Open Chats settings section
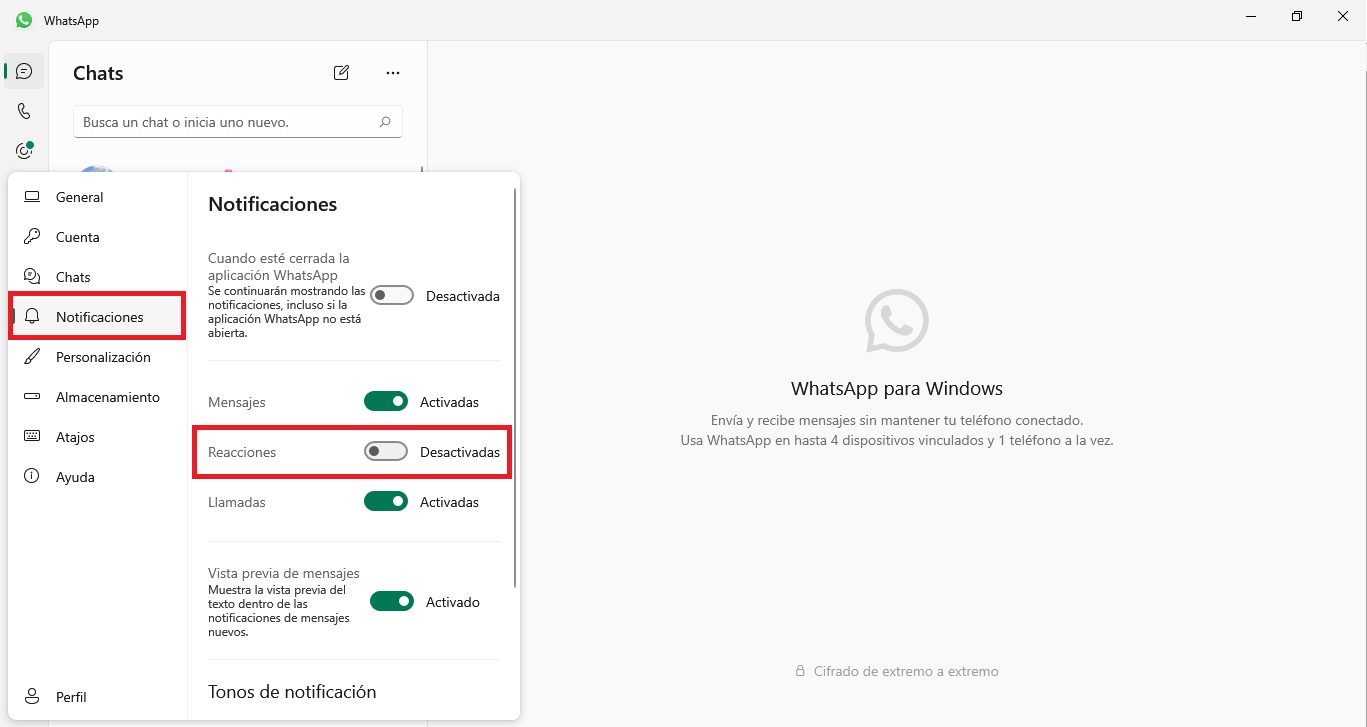Viewport: 1367px width, 727px height. (98, 277)
